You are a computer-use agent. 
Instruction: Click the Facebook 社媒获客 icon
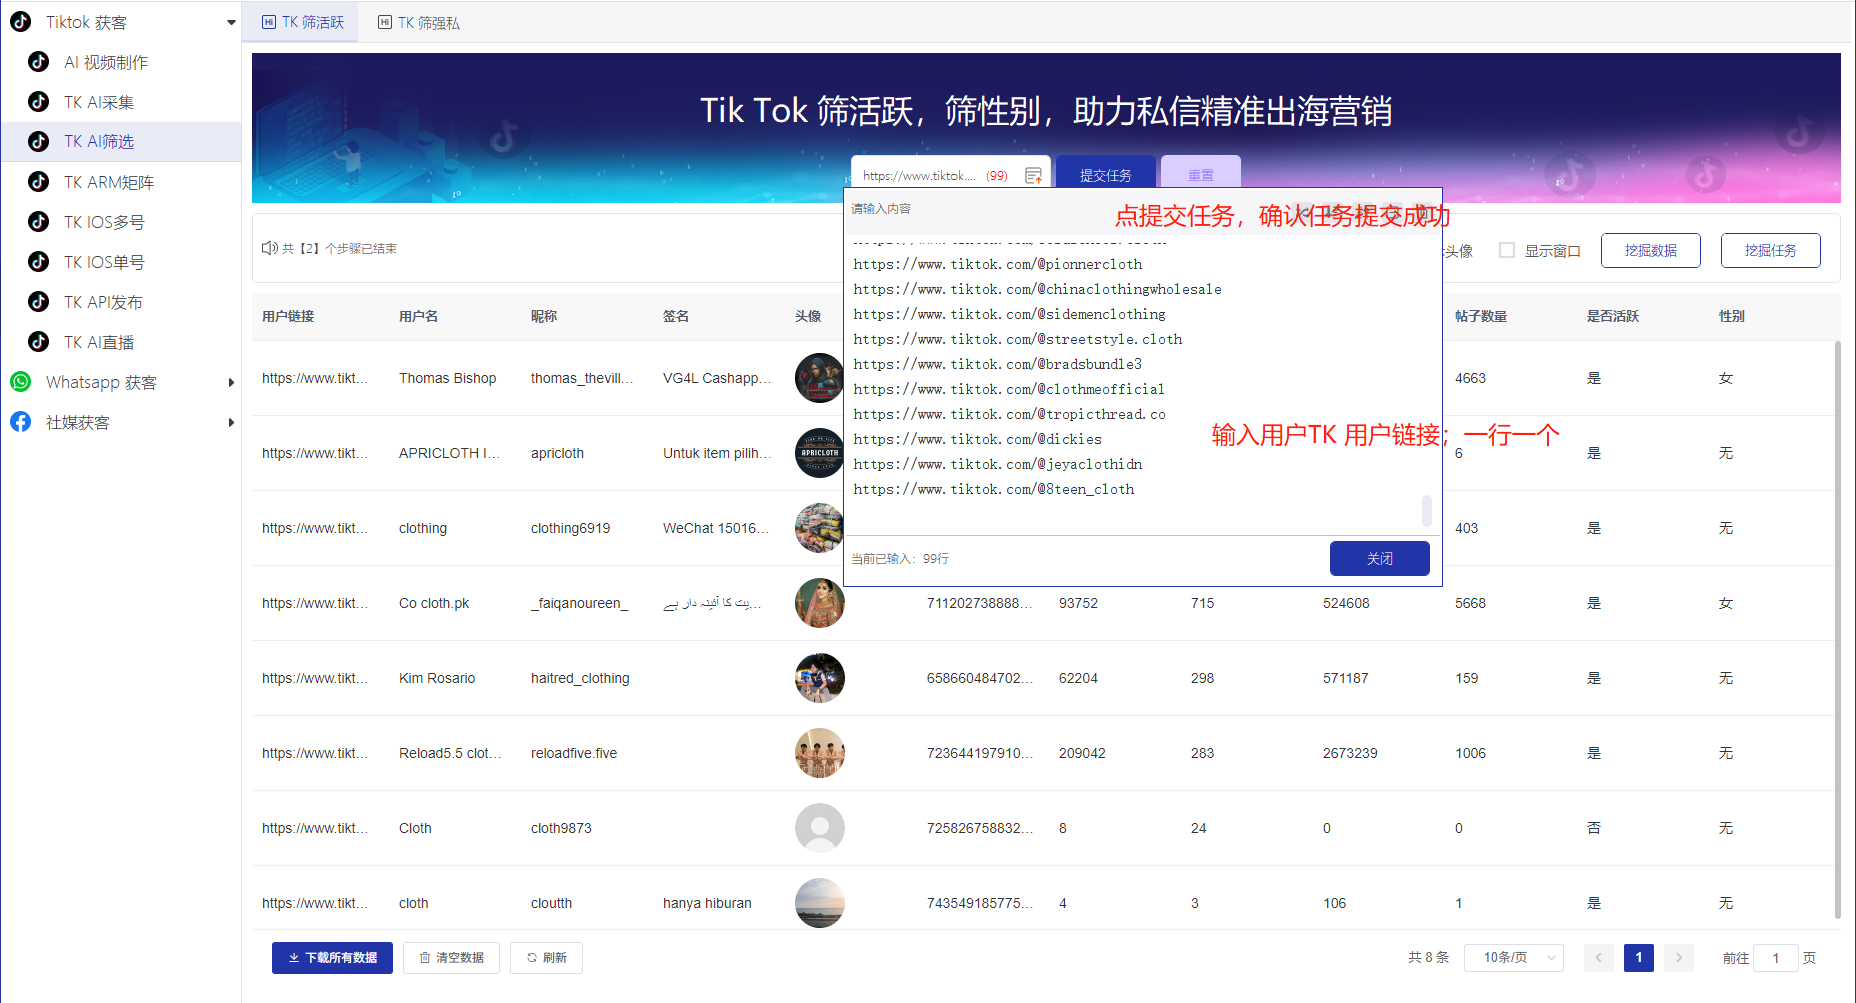21,422
